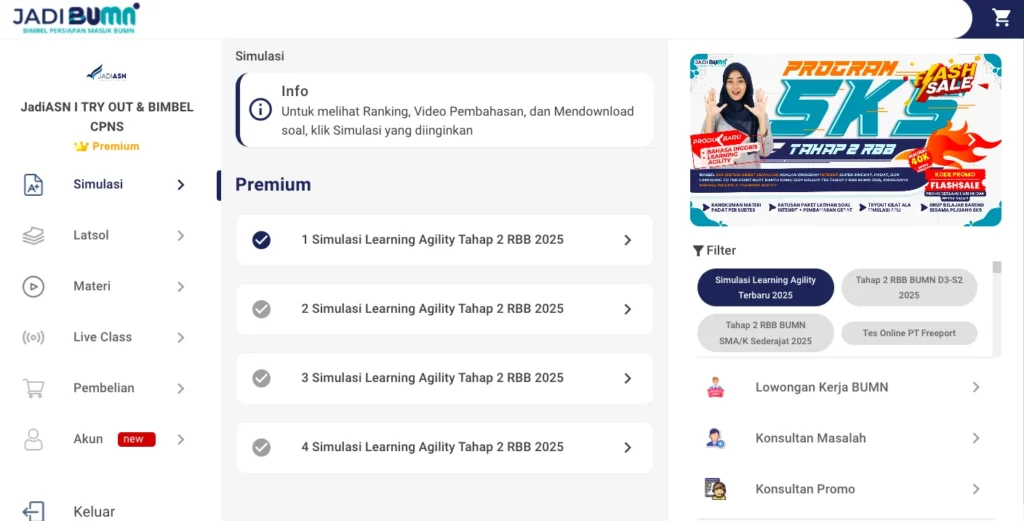Click JadiASN I TRY OUT & BIMBEL CPNS title
Screen dimensions: 1024x521
[x=107, y=117]
